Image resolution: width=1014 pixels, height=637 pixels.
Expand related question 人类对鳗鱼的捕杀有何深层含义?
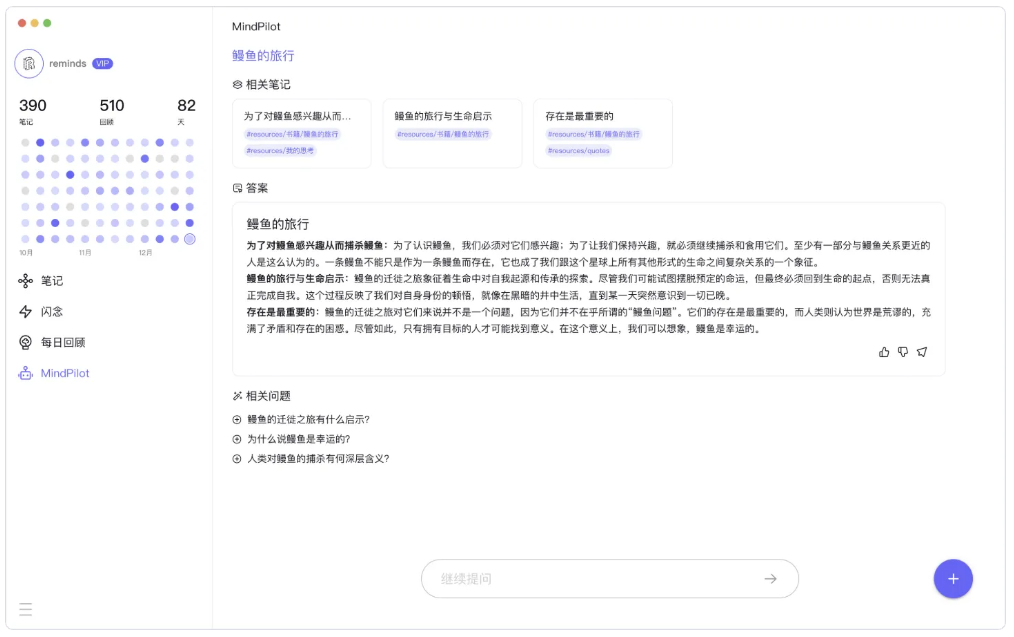pyautogui.click(x=317, y=459)
